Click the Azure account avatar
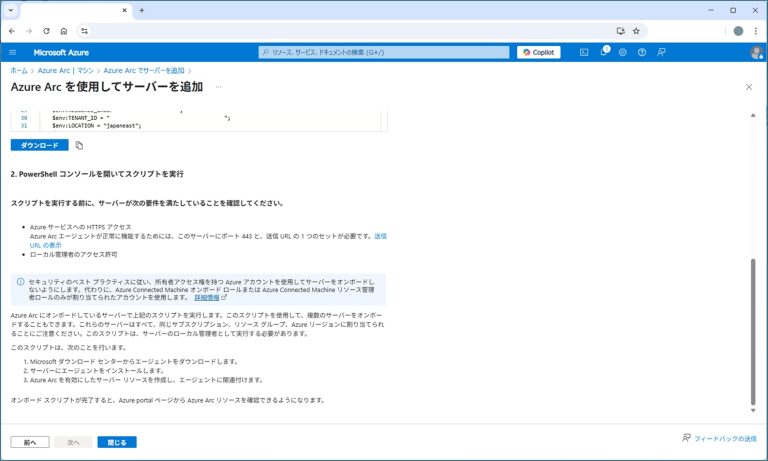This screenshot has width=768, height=461. [756, 52]
